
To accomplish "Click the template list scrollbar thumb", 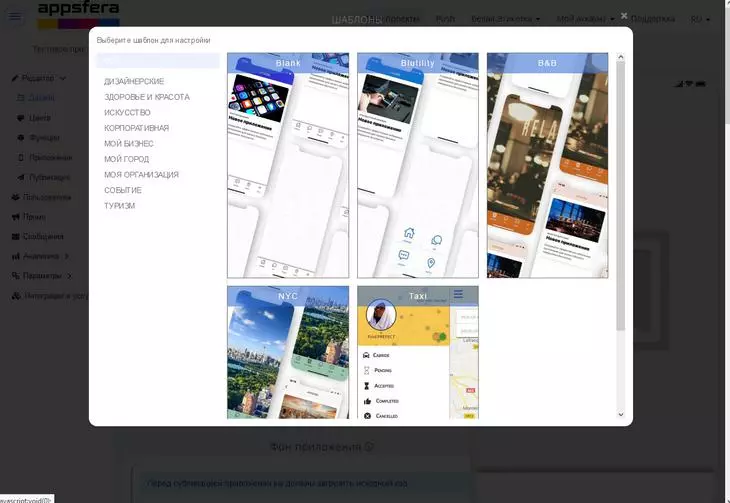I will [x=621, y=196].
